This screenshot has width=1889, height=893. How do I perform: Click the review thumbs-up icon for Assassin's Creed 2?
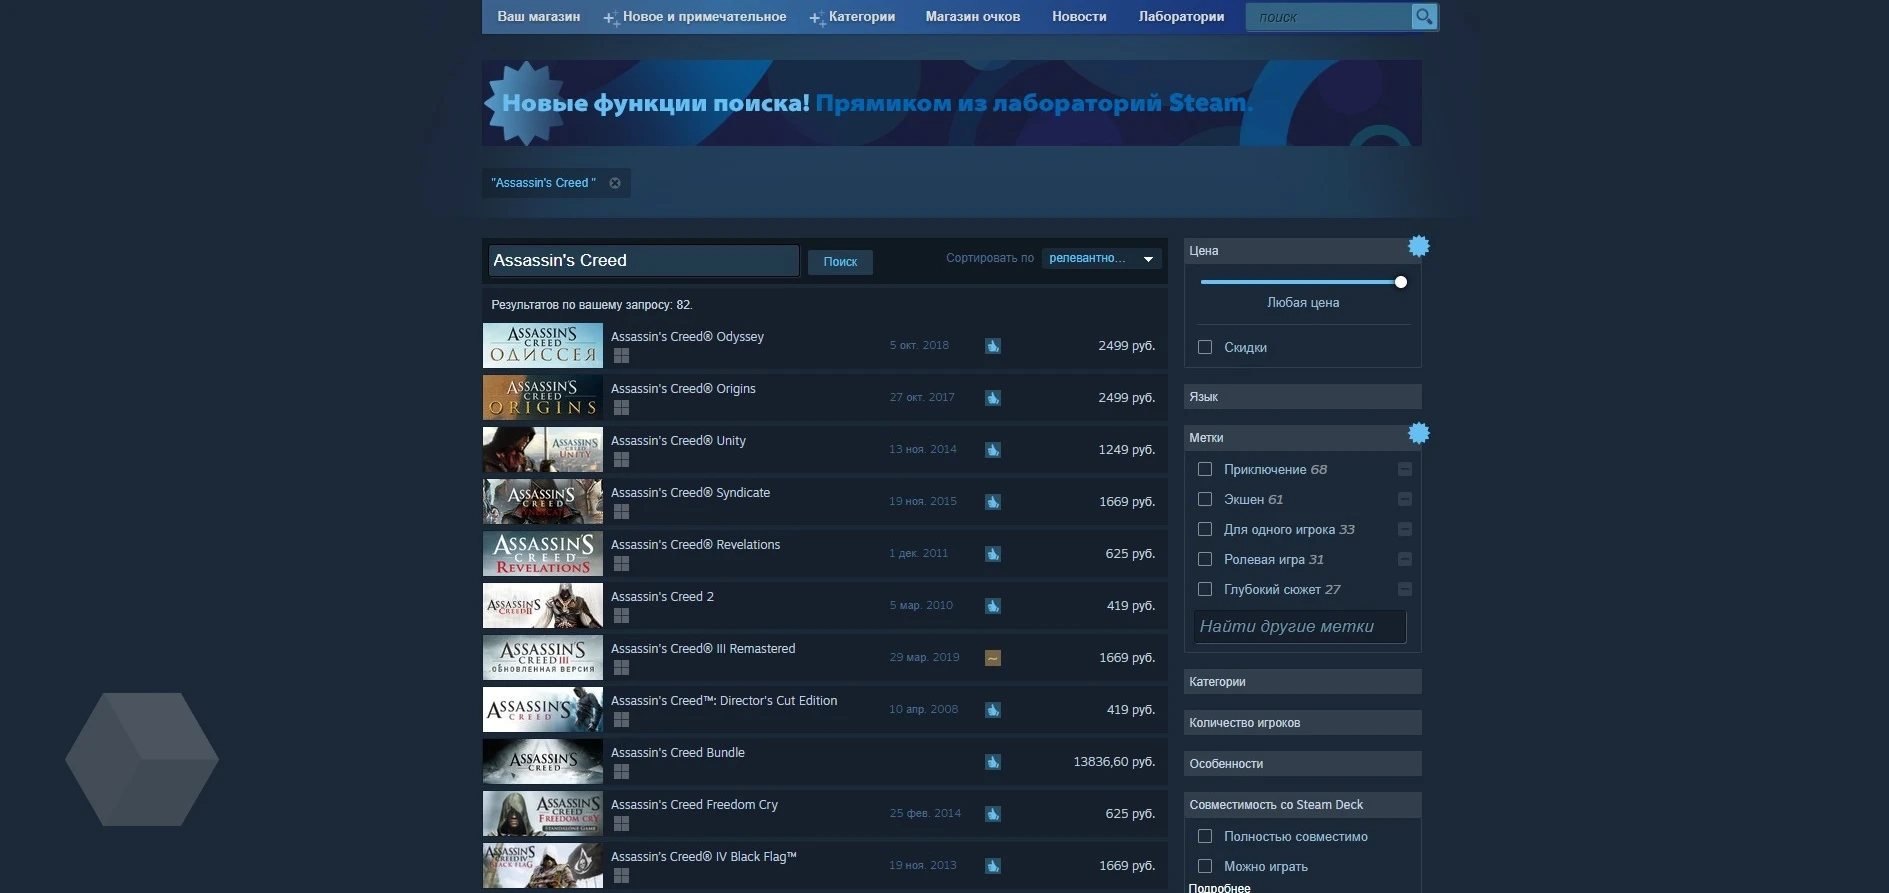click(993, 606)
